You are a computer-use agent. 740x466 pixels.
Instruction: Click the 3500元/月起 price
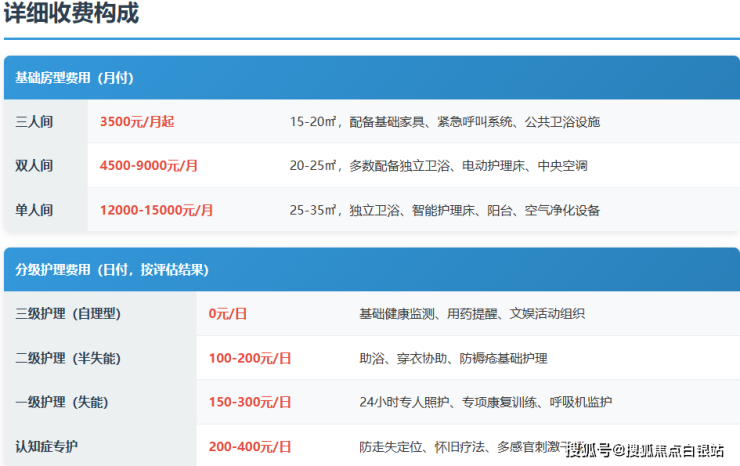pyautogui.click(x=137, y=122)
